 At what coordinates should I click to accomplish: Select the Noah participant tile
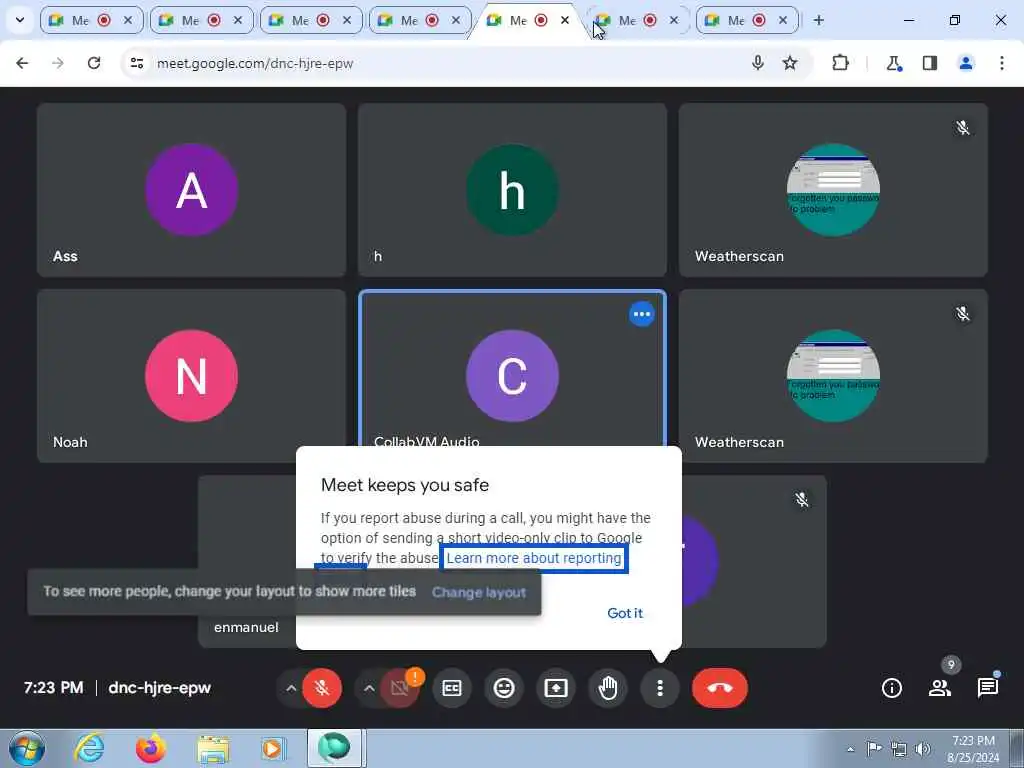[x=191, y=376]
